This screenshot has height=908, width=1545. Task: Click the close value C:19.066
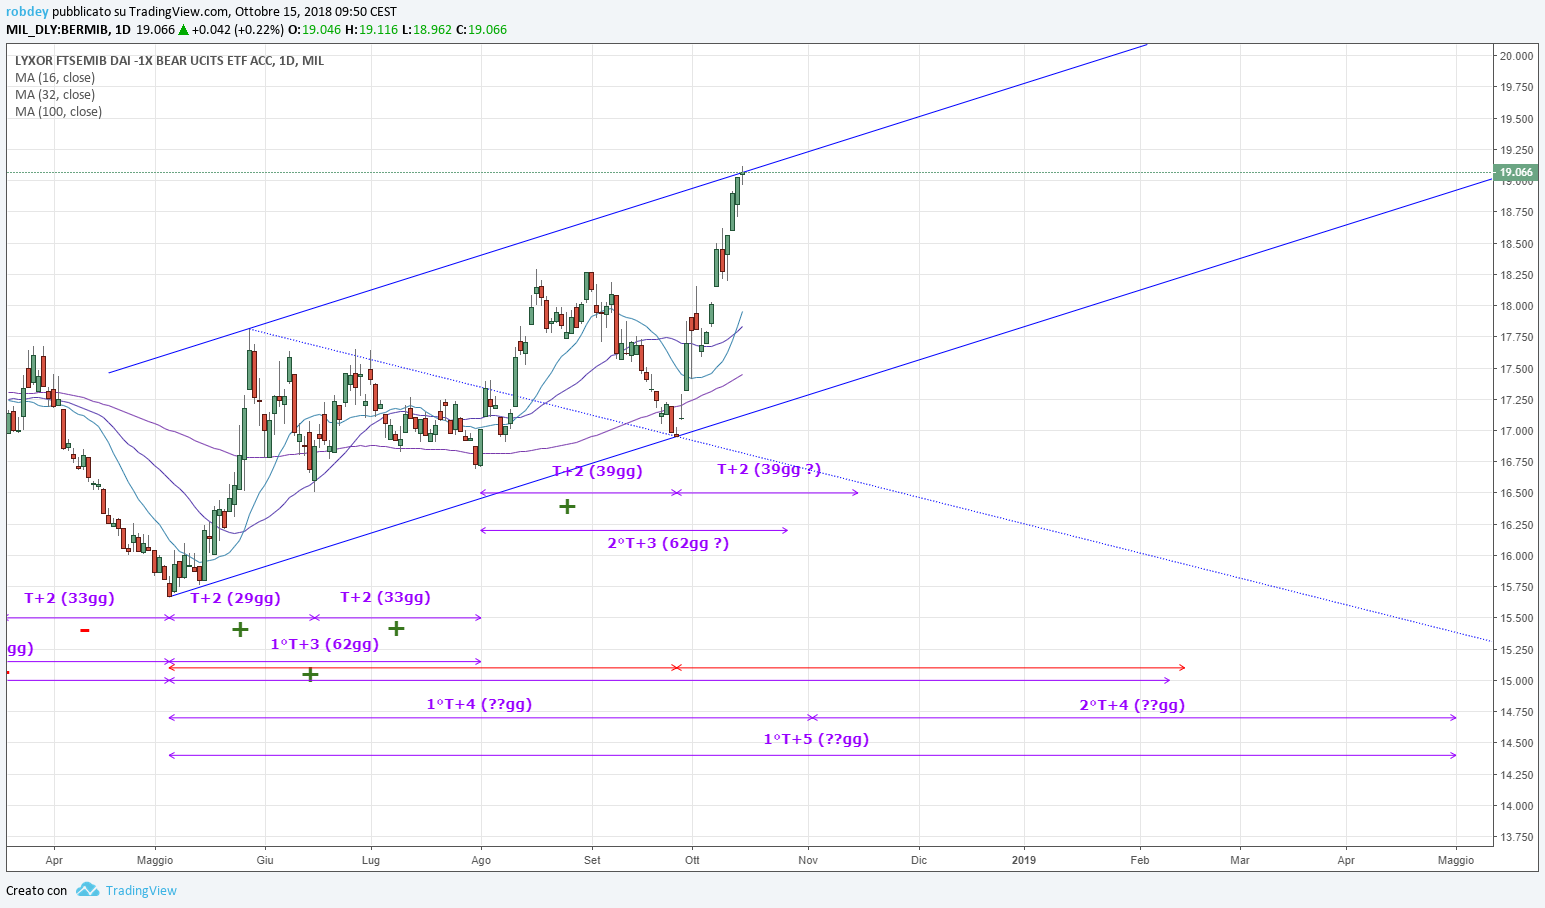[x=481, y=30]
